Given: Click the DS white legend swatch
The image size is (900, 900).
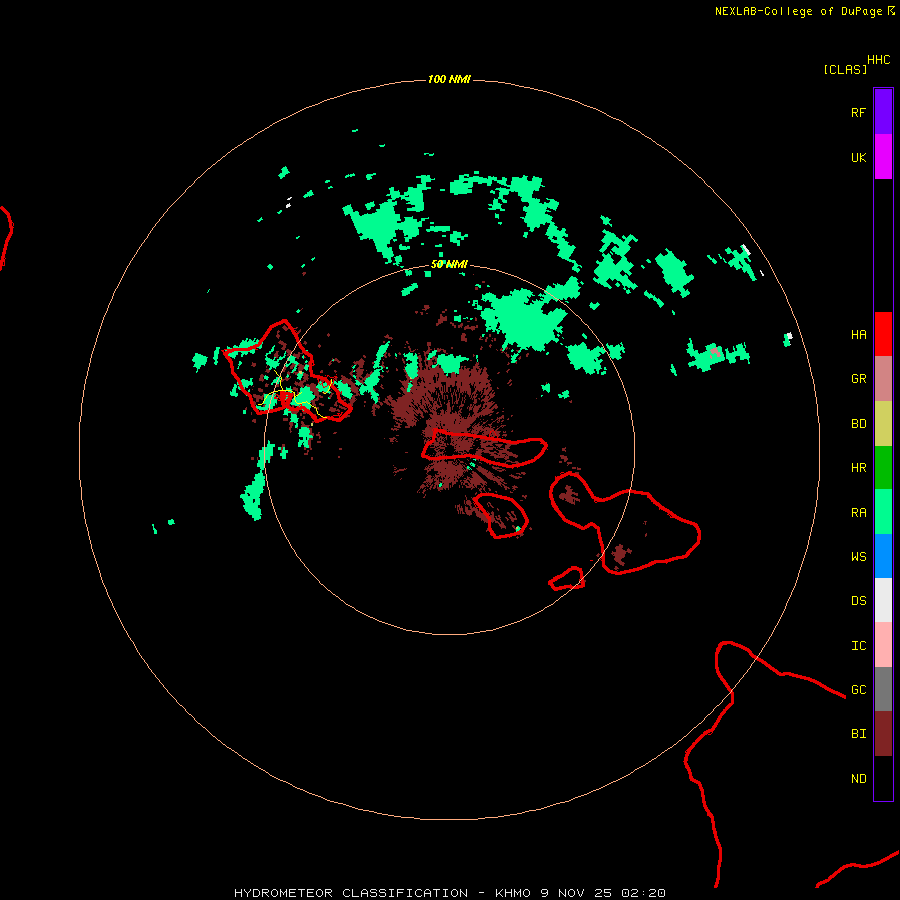Looking at the screenshot, I should [883, 600].
